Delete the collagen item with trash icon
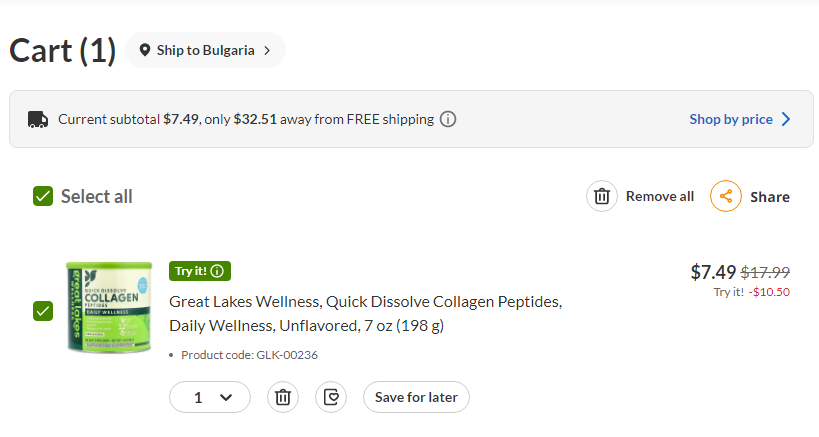This screenshot has width=819, height=437. [283, 397]
